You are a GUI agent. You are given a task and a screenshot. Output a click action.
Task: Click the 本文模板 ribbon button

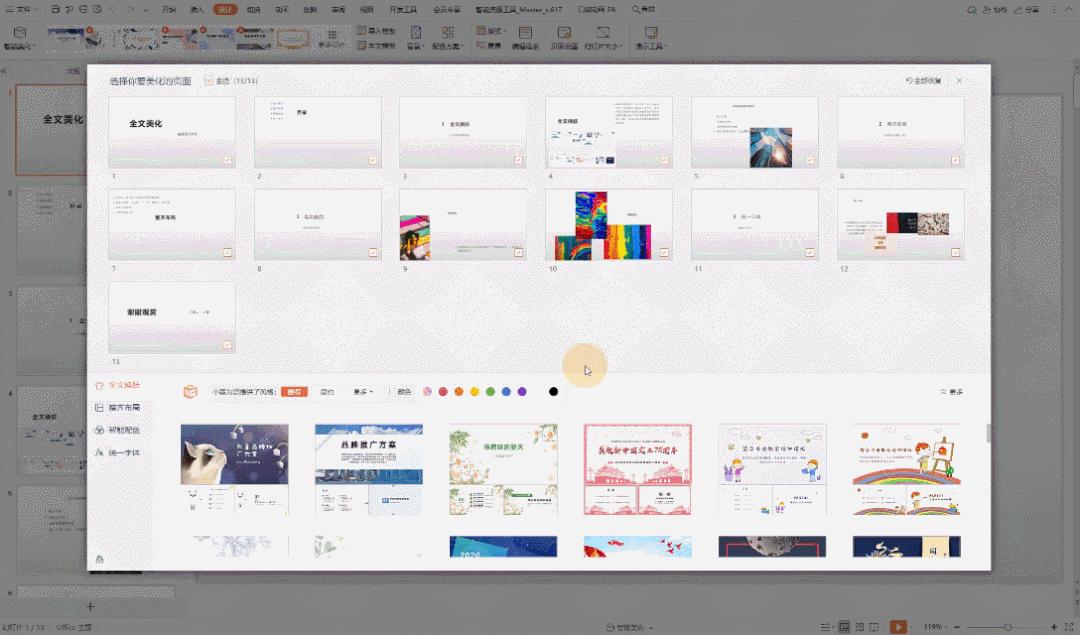[x=376, y=45]
